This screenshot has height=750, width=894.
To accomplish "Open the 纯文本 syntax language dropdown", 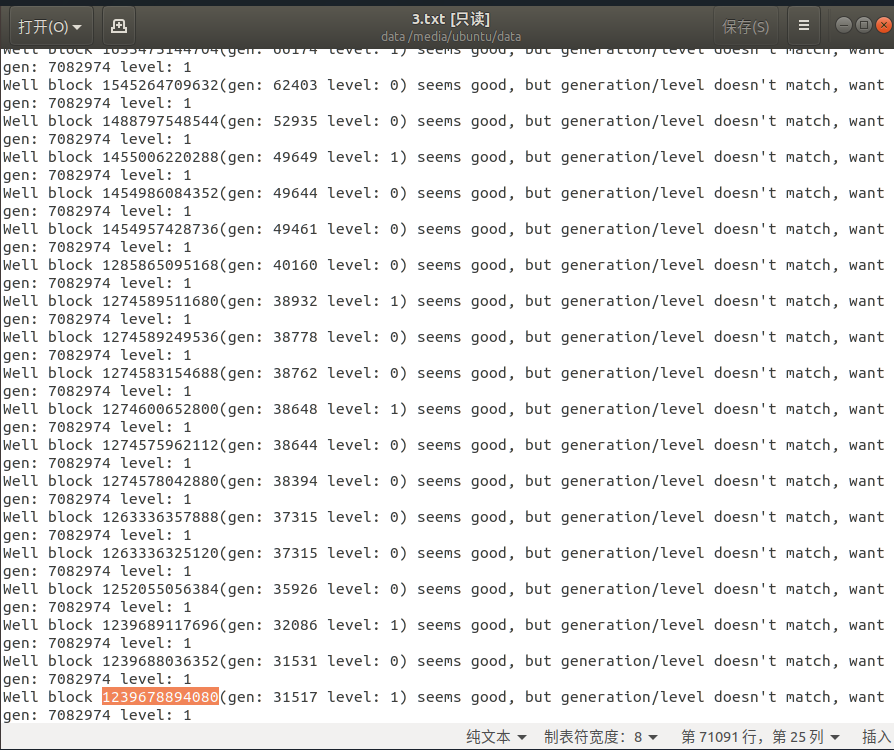I will click(x=496, y=737).
